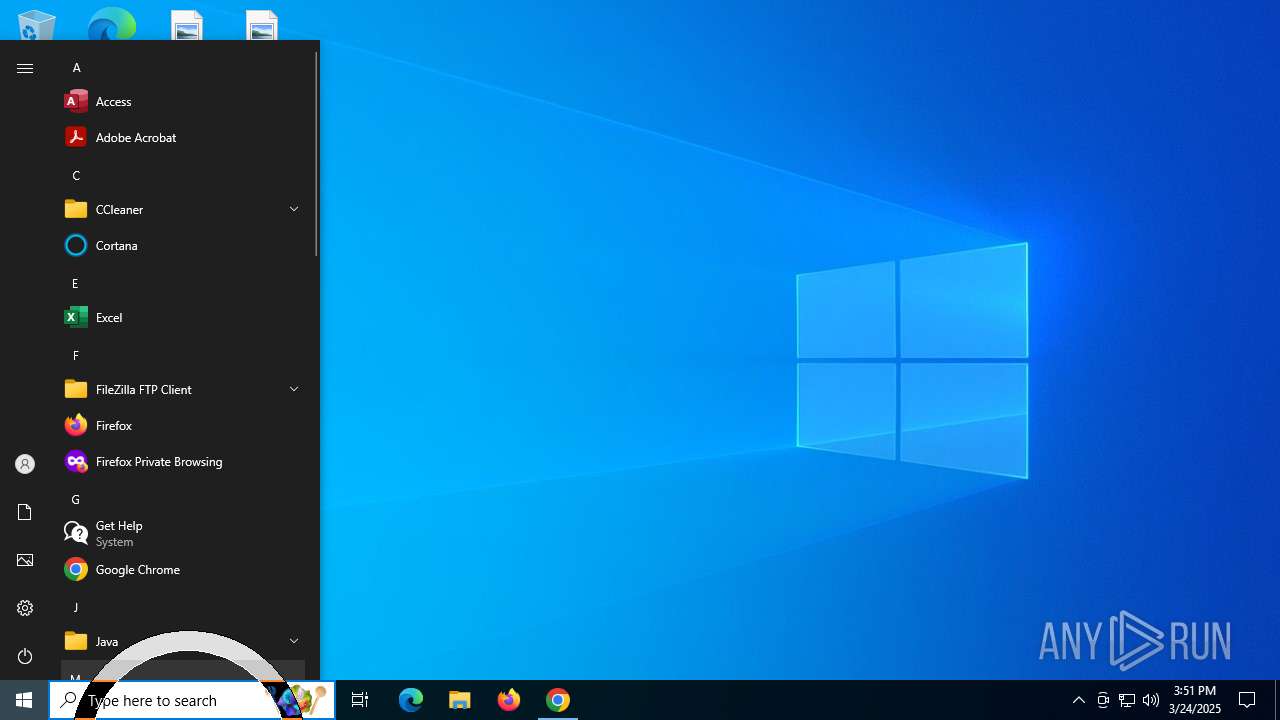
Task: Switch to Google Chrome on the taskbar
Action: (x=558, y=700)
